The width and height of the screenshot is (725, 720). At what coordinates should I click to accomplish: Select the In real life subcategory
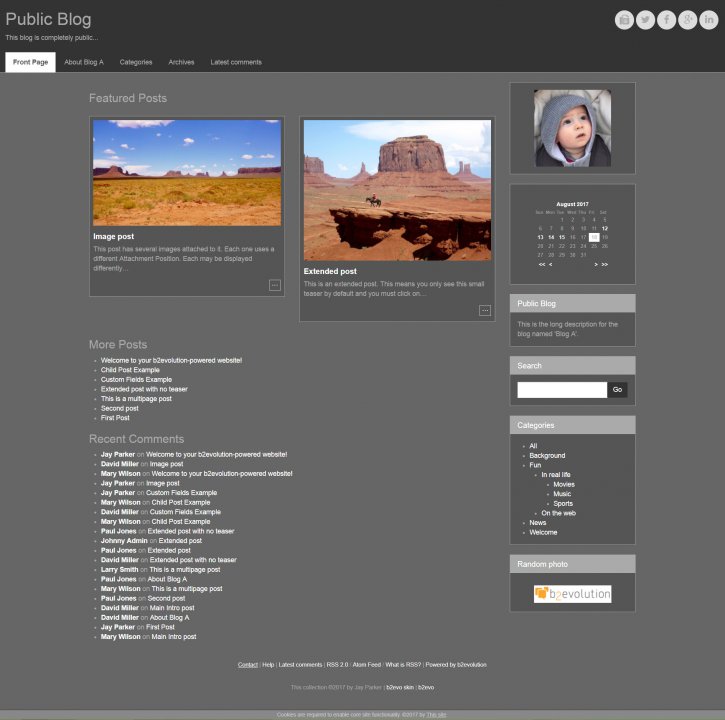556,475
